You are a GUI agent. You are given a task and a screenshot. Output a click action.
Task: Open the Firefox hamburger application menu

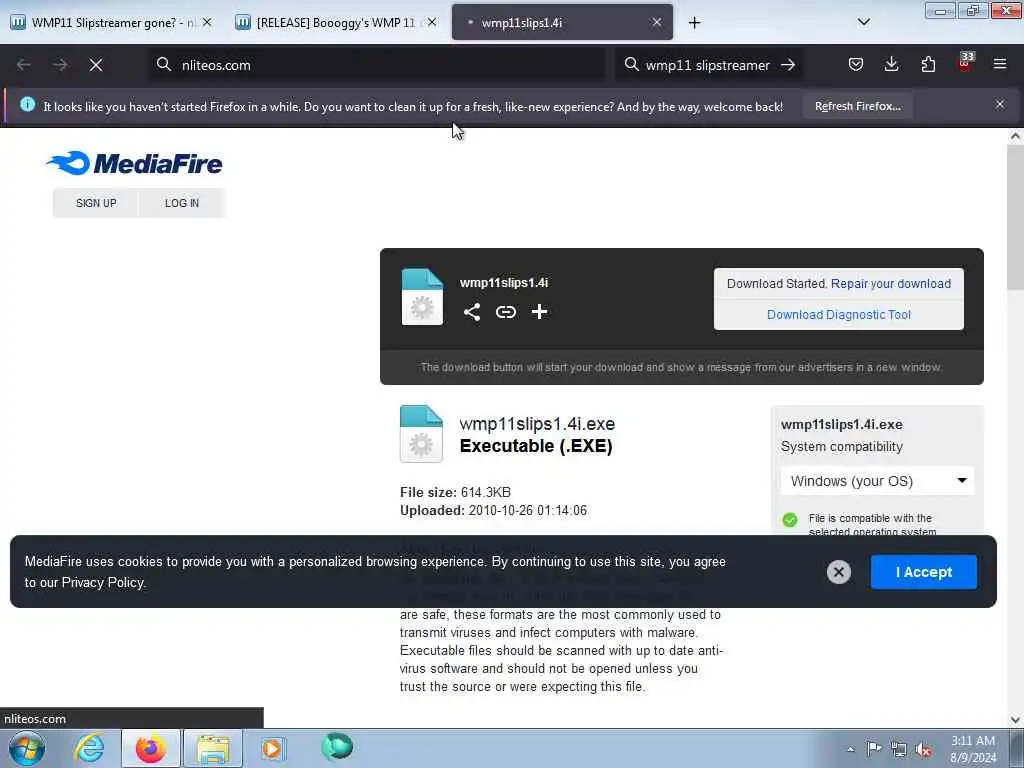[1000, 64]
